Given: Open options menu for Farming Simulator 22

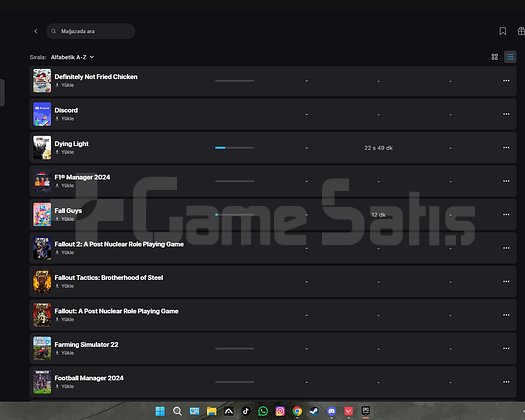Looking at the screenshot, I should pos(506,349).
